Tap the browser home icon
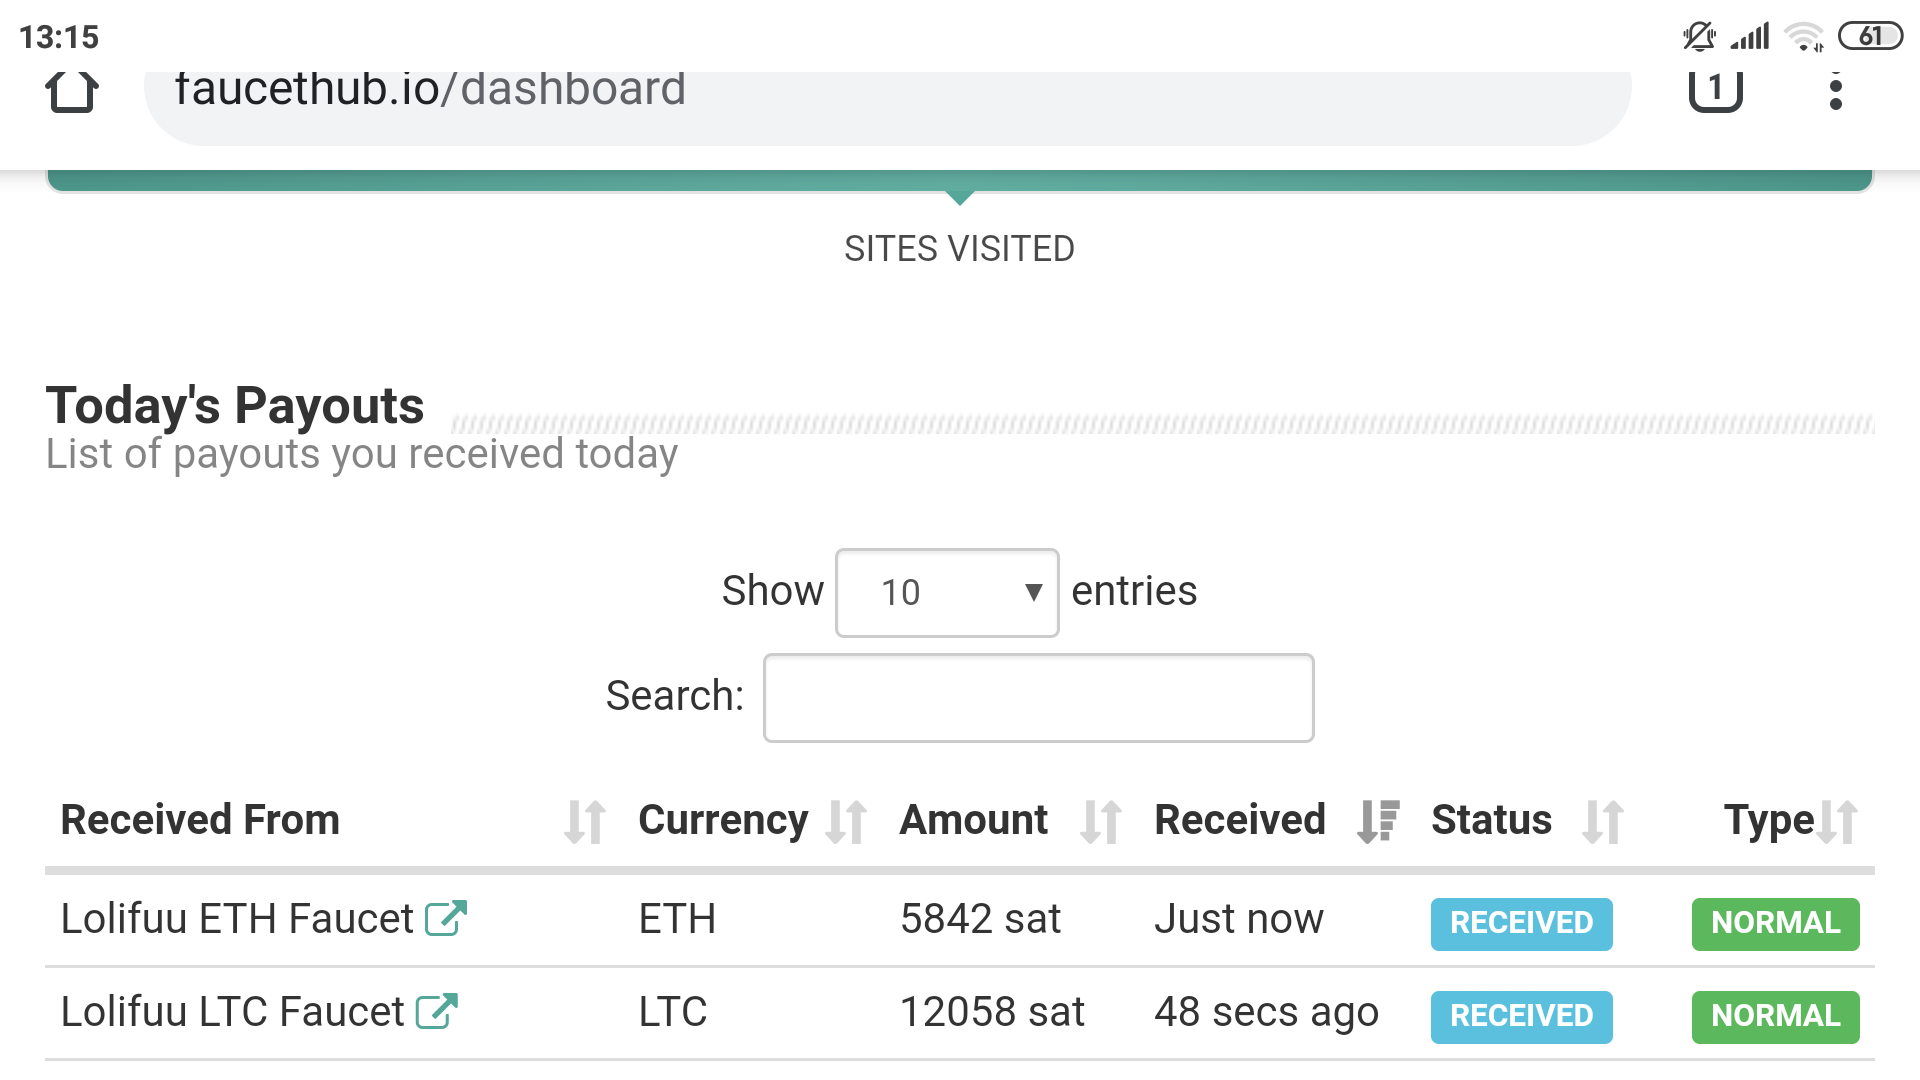Screen dimensions: 1920x1080 click(72, 92)
